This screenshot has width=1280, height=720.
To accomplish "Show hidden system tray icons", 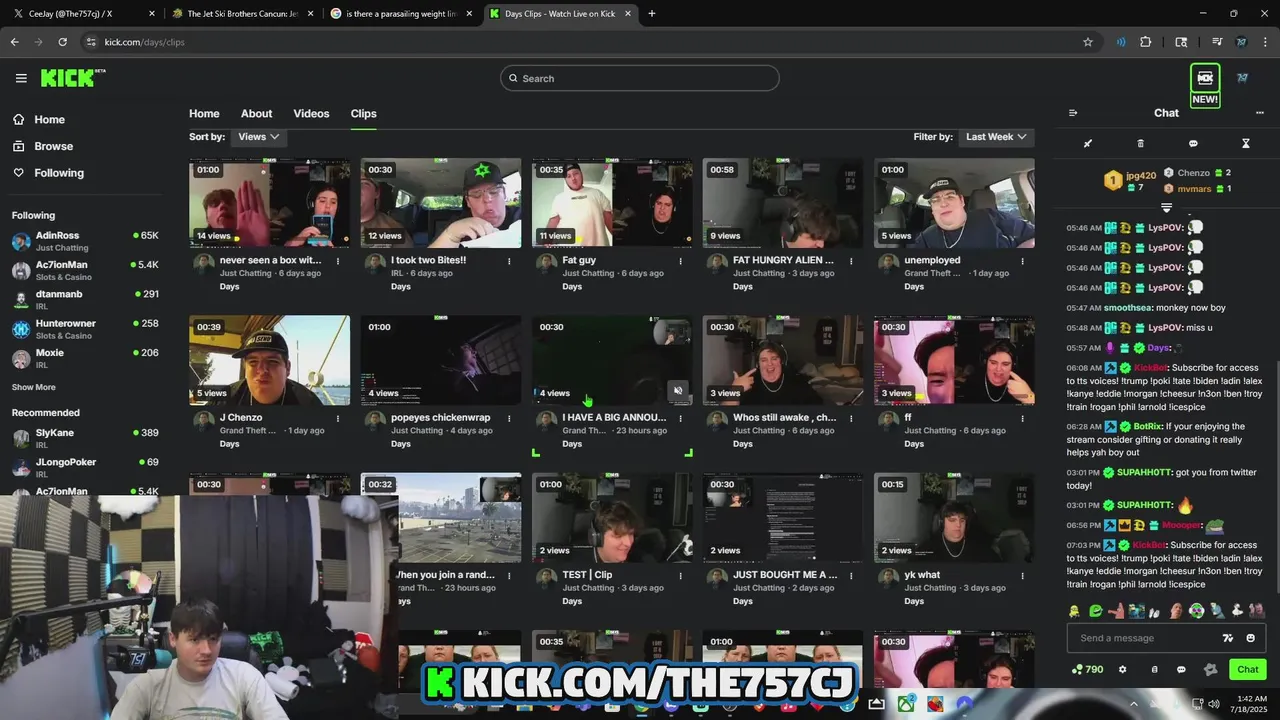I will tap(1134, 704).
